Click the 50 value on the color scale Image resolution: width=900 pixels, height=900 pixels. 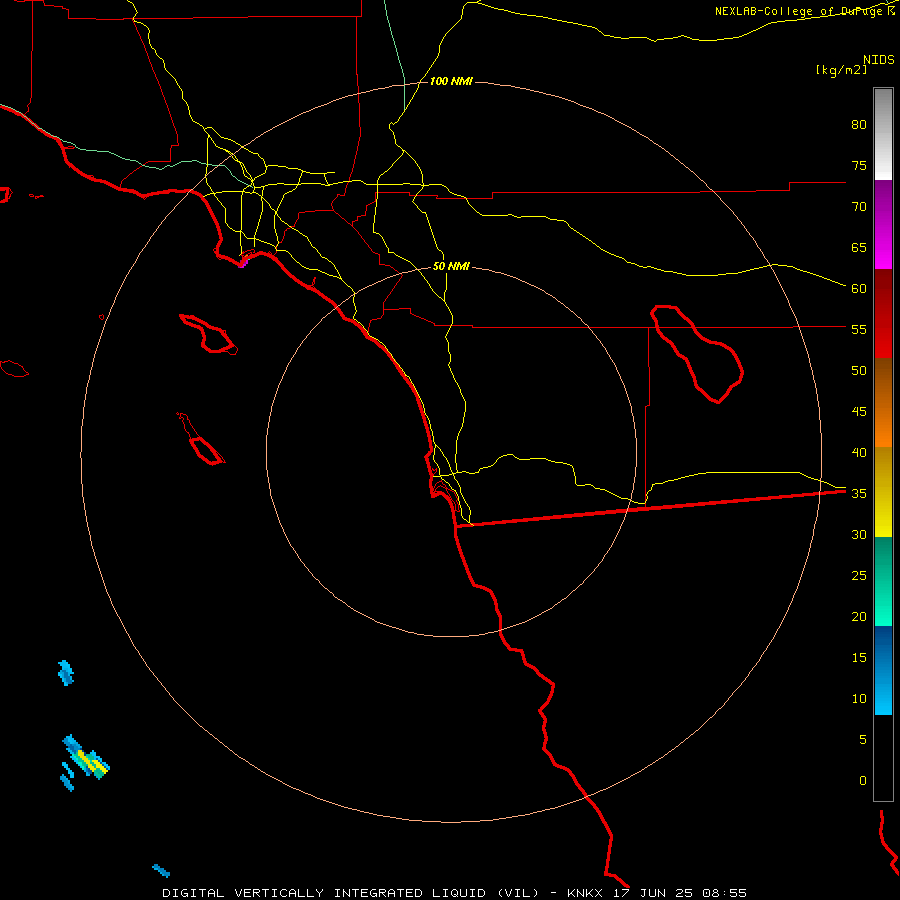(859, 371)
